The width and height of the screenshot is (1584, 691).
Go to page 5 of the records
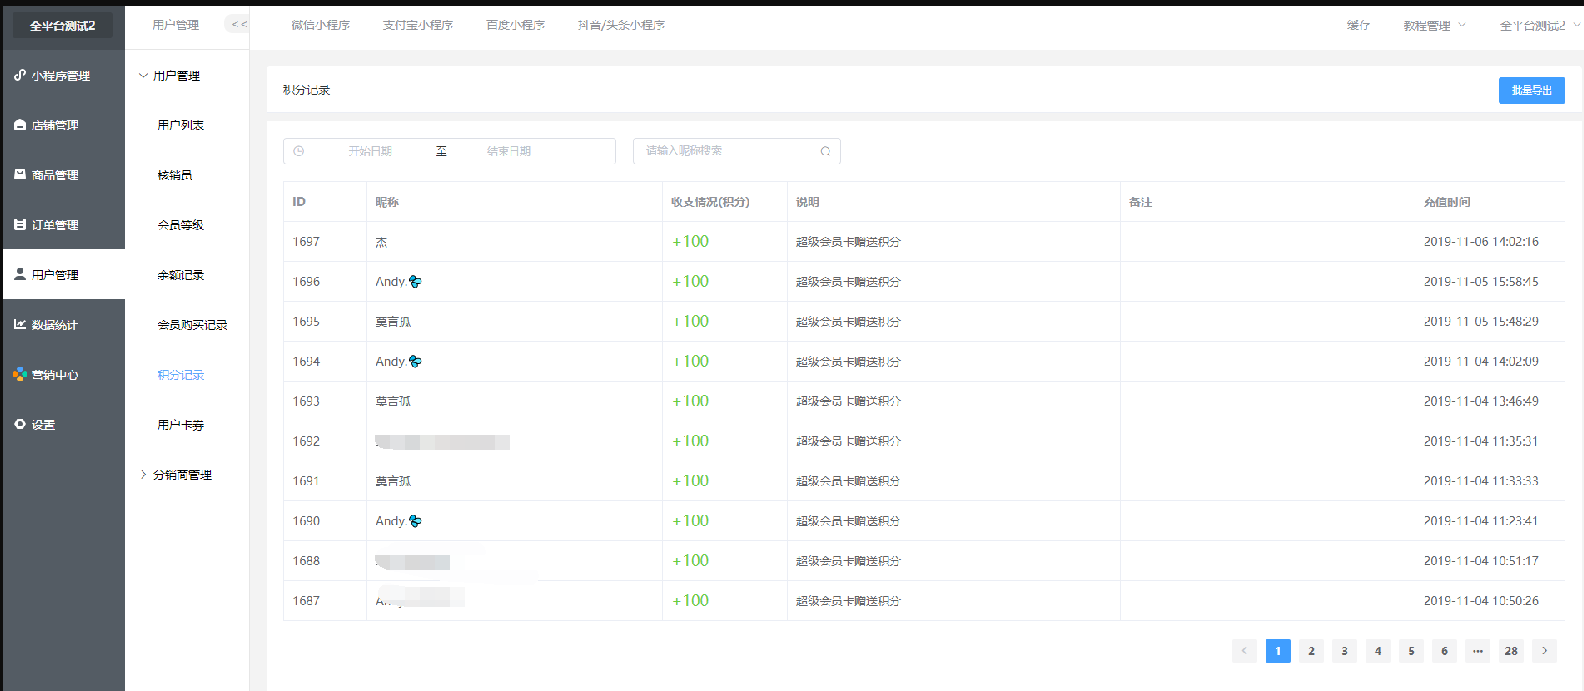[1411, 651]
